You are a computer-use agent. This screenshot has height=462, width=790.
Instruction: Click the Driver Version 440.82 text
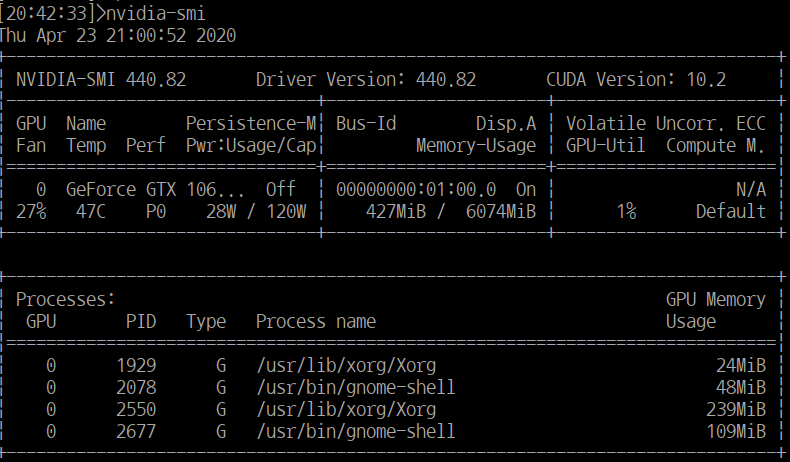pos(366,79)
